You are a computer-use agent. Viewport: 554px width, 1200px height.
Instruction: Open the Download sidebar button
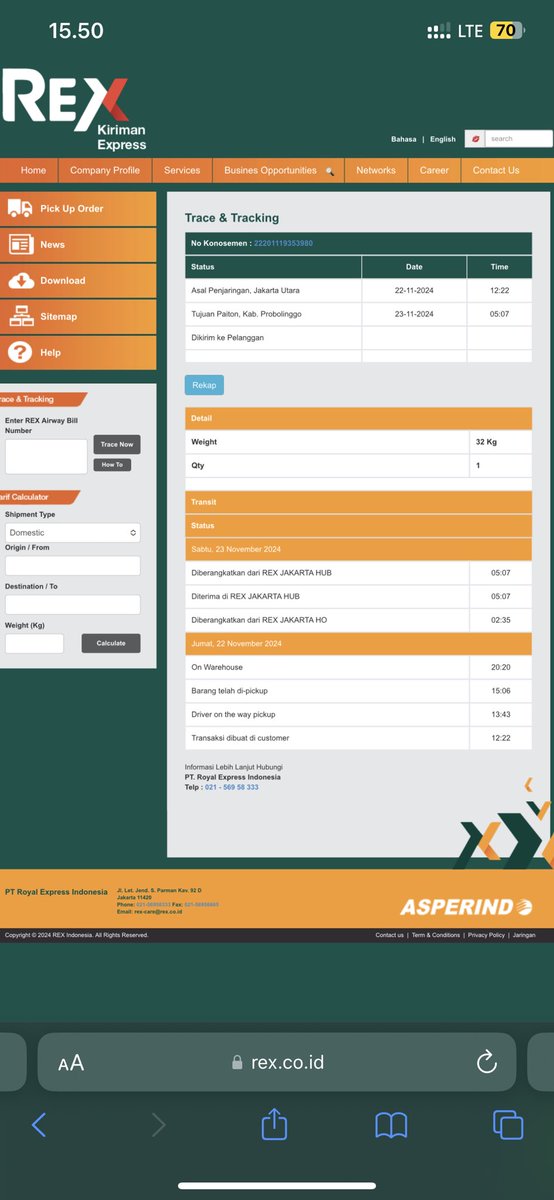pyautogui.click(x=78, y=280)
